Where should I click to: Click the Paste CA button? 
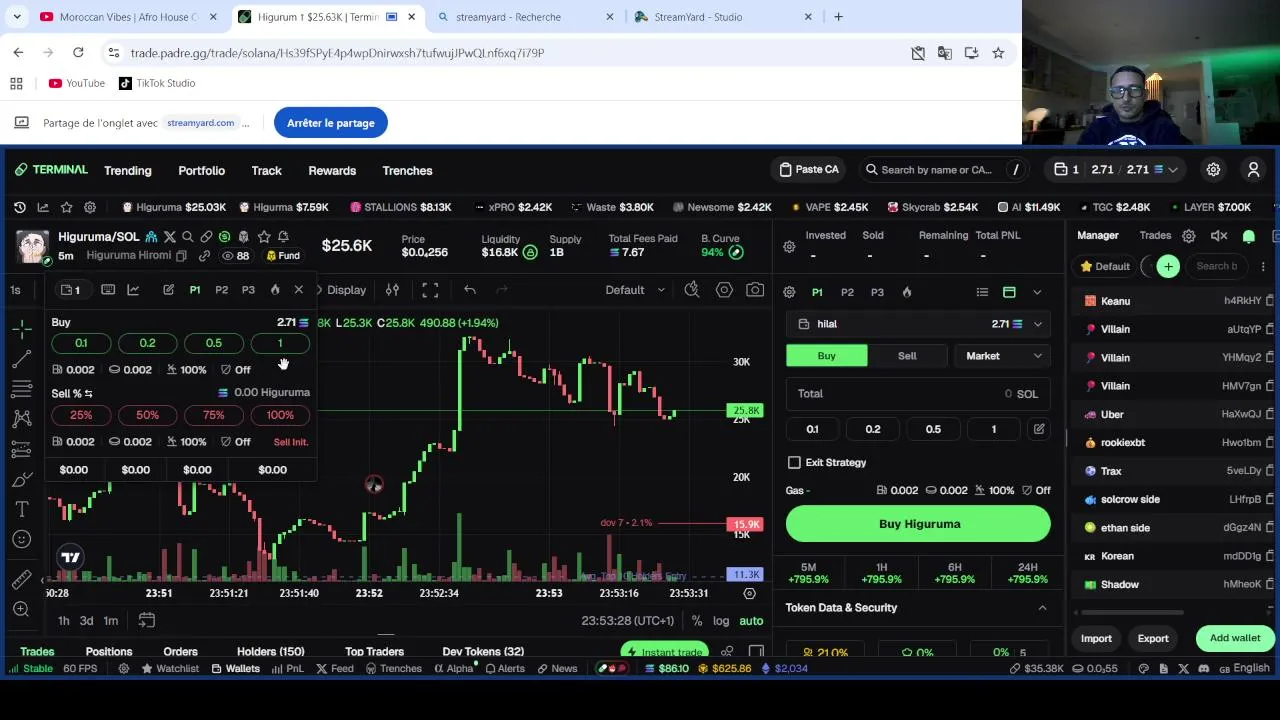[x=808, y=170]
